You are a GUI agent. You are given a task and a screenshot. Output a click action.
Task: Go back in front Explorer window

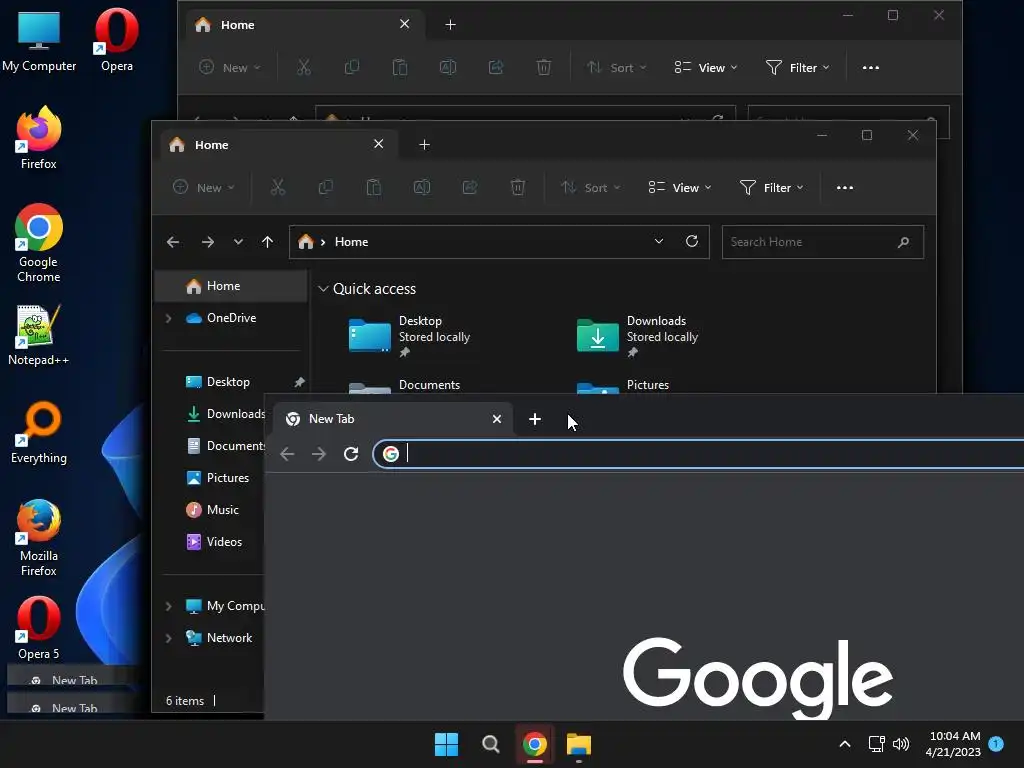[x=173, y=242]
